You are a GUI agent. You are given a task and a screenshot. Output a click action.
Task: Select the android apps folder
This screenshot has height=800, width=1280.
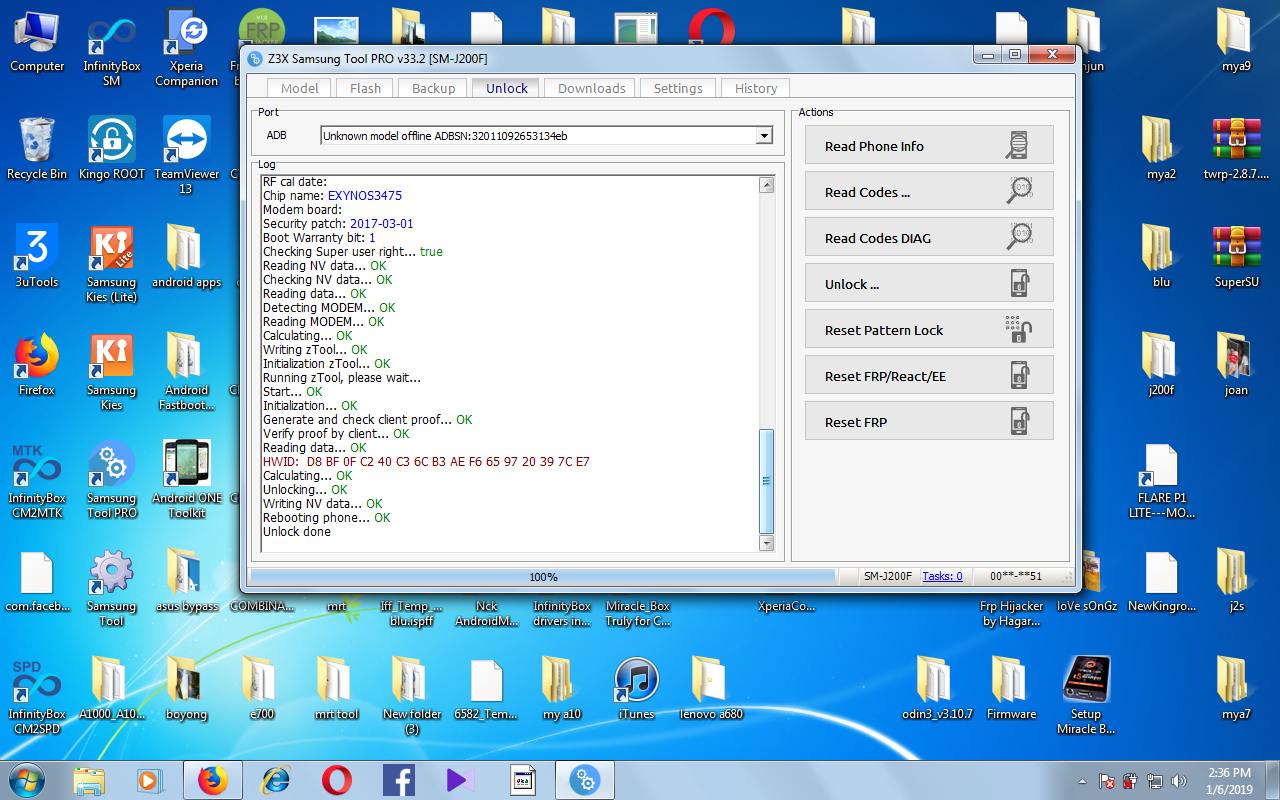(187, 256)
